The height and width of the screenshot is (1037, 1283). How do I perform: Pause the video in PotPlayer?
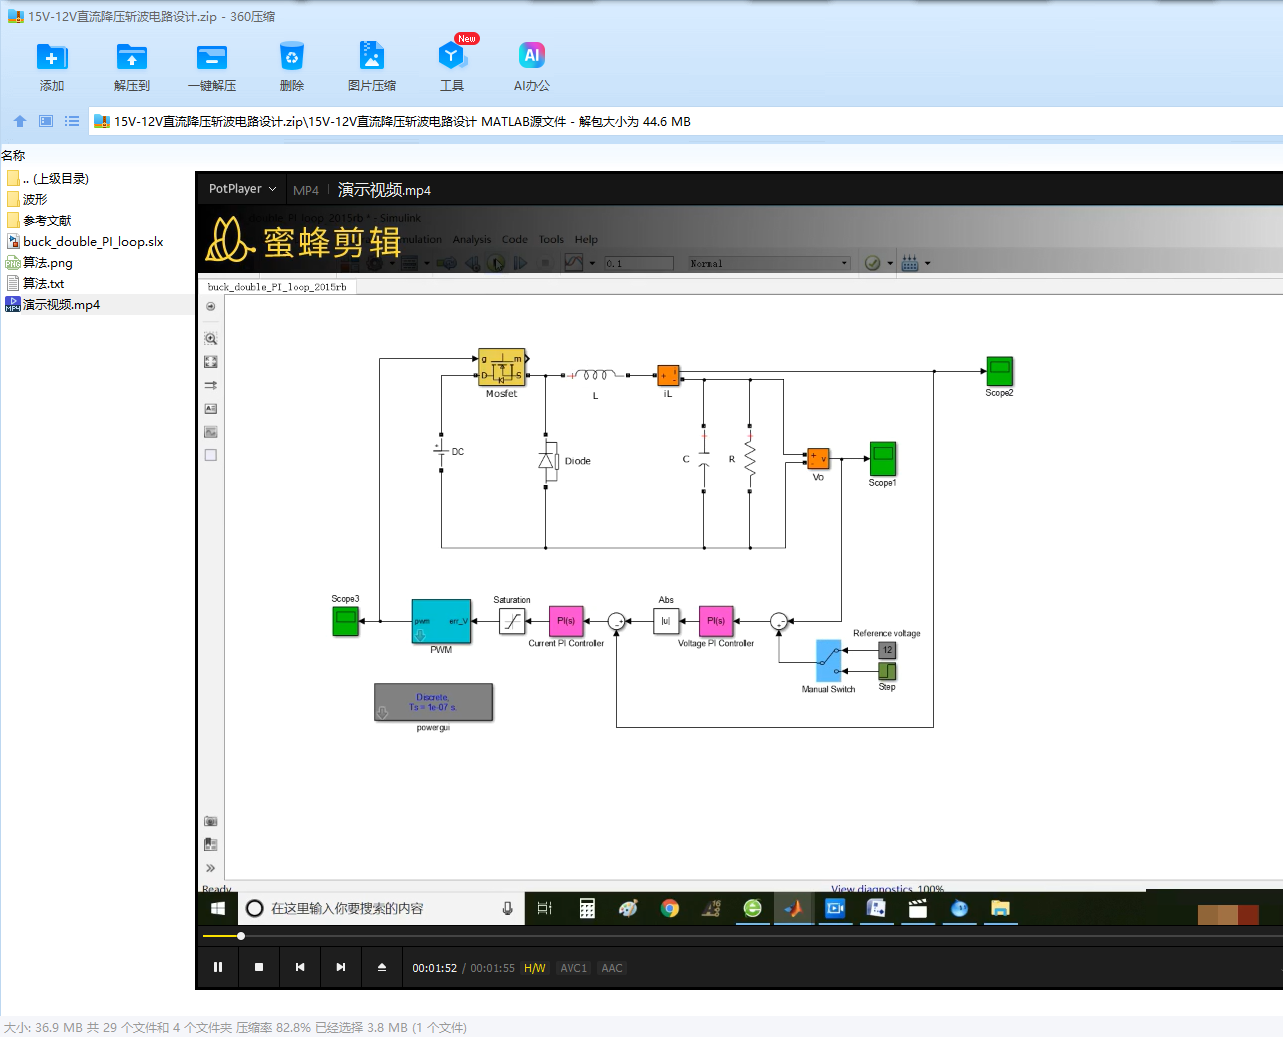point(218,967)
